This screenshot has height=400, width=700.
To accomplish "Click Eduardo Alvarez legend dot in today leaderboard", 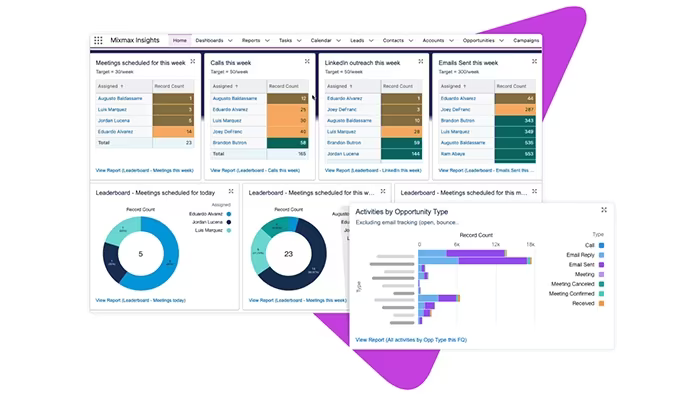I will point(229,214).
